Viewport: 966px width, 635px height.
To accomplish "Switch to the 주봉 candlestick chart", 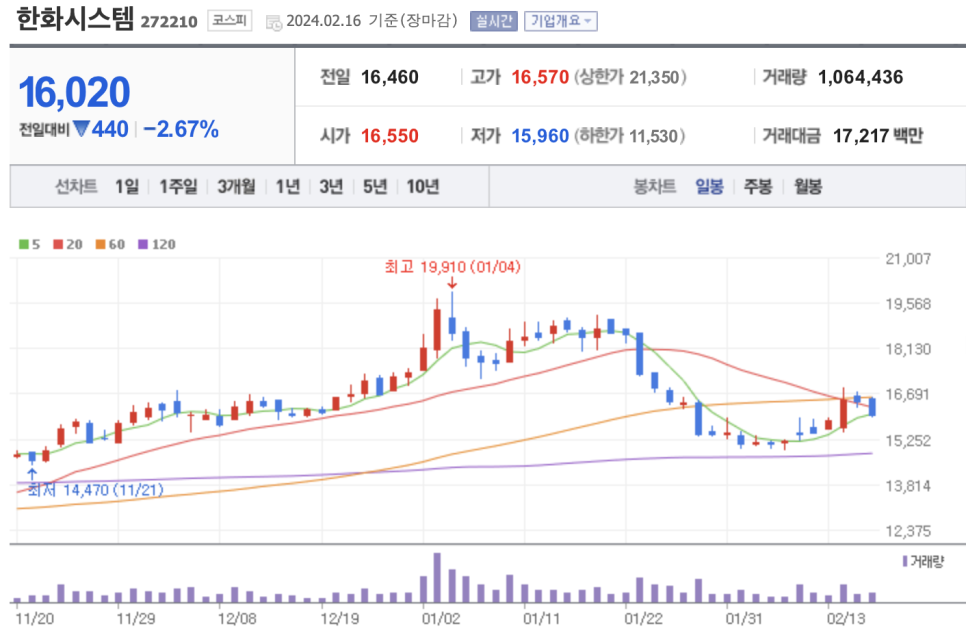I will 758,187.
